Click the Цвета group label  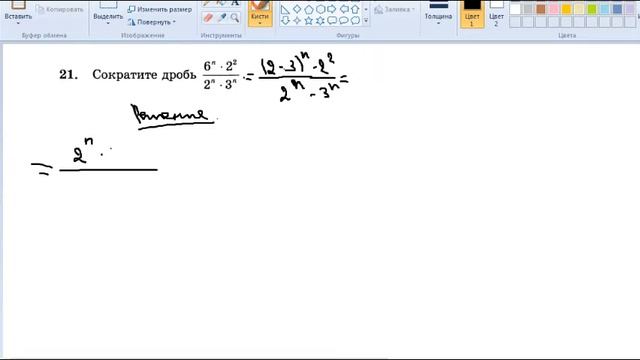click(567, 36)
